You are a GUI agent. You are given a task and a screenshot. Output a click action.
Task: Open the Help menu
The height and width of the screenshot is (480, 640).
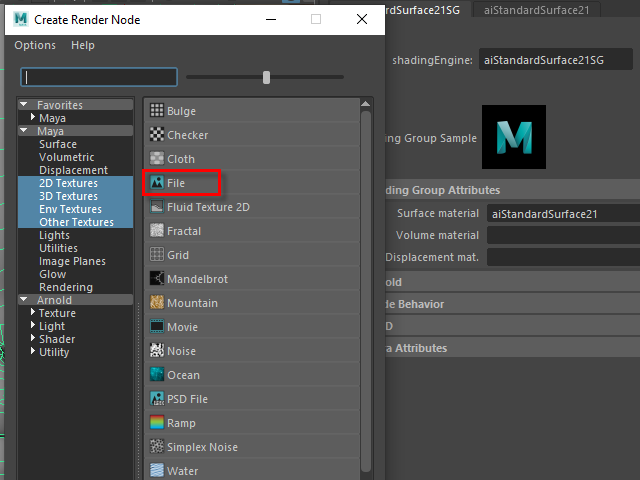pos(83,45)
